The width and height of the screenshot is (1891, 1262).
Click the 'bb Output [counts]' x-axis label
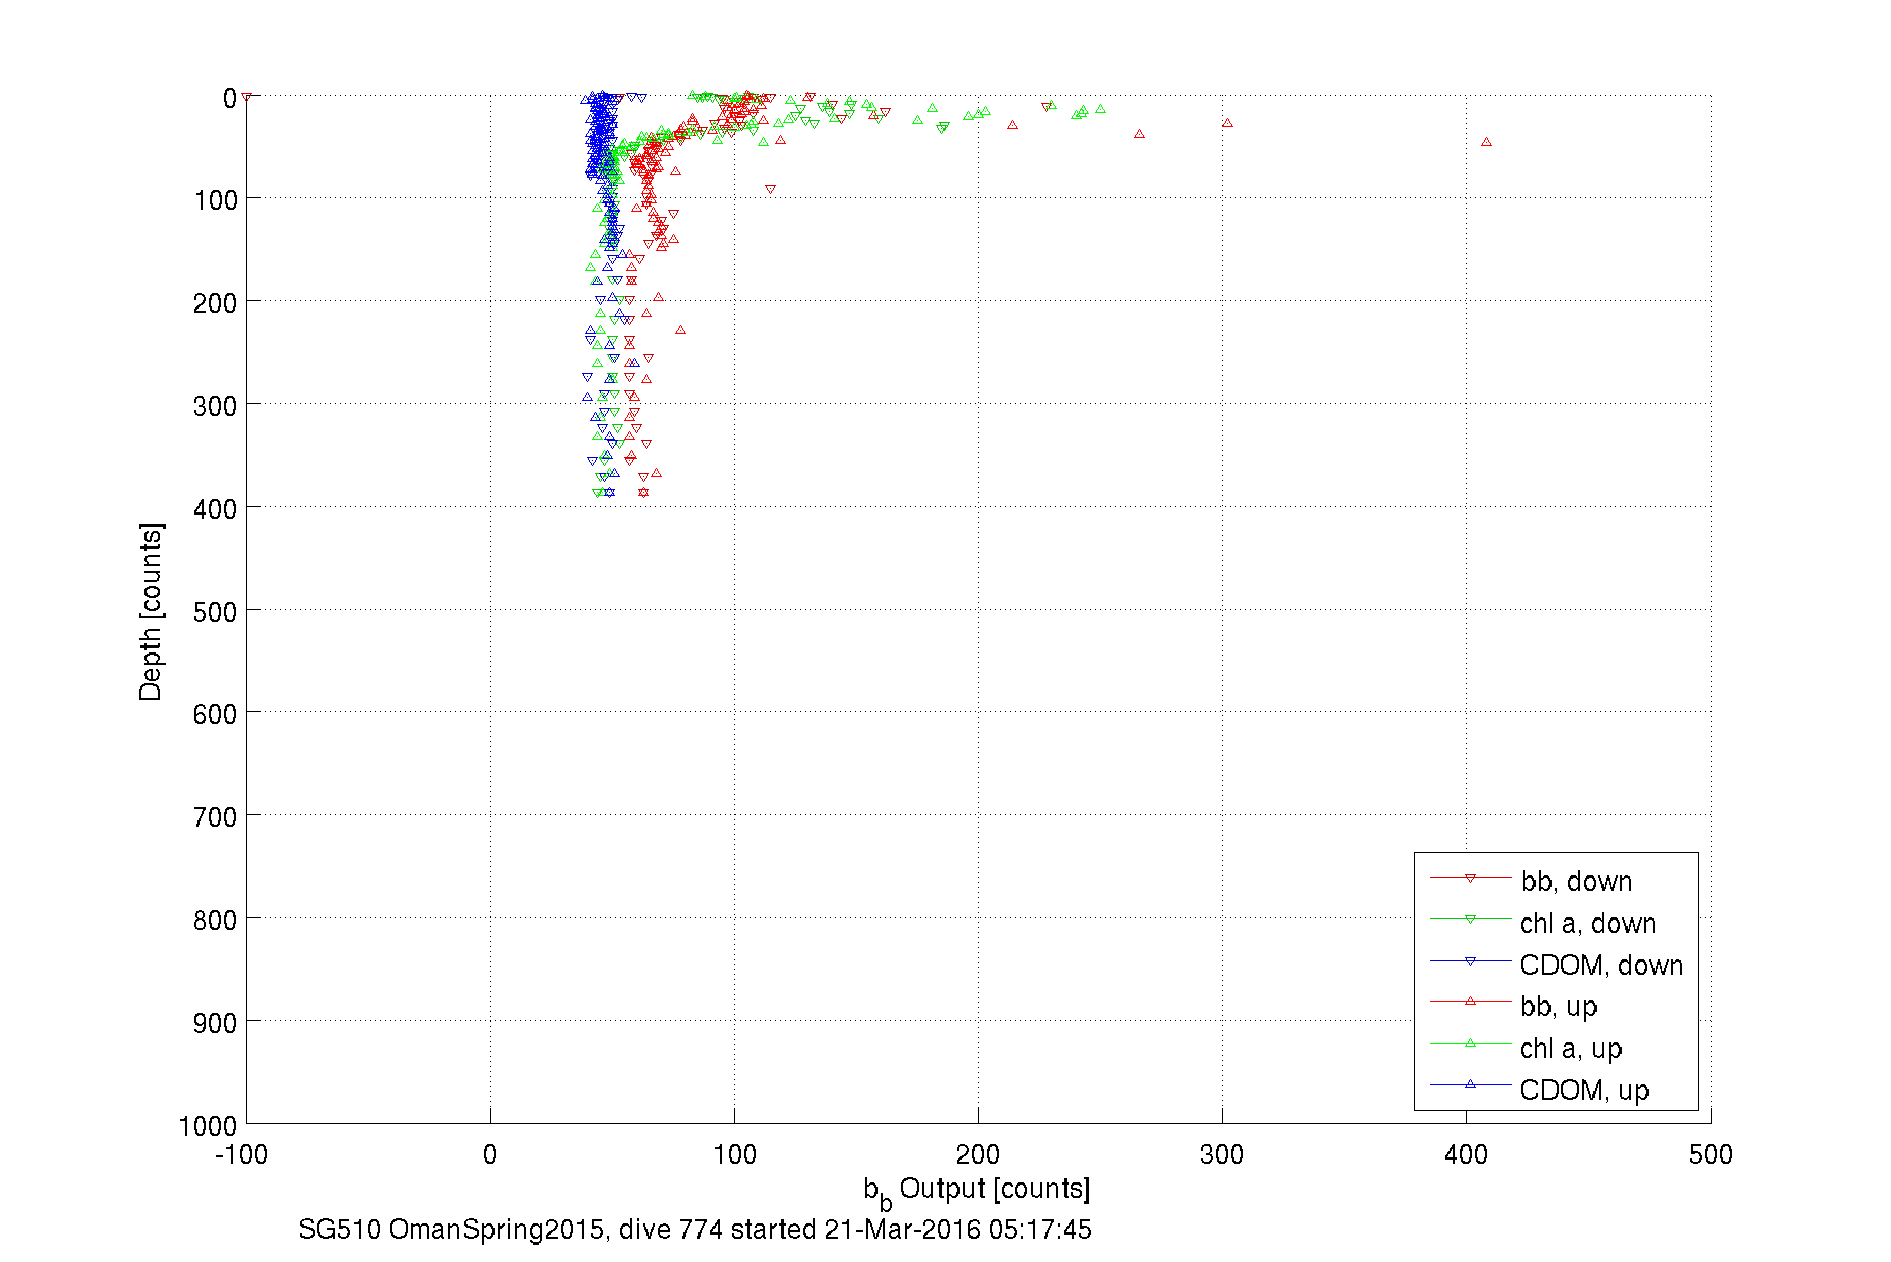(x=977, y=1190)
